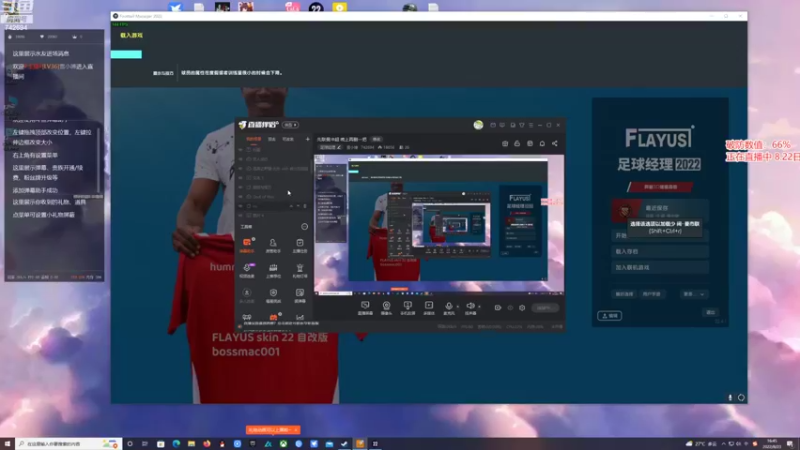The image size is (800, 450).
Task: Toggle visibility of the selected source row
Action: (241, 206)
